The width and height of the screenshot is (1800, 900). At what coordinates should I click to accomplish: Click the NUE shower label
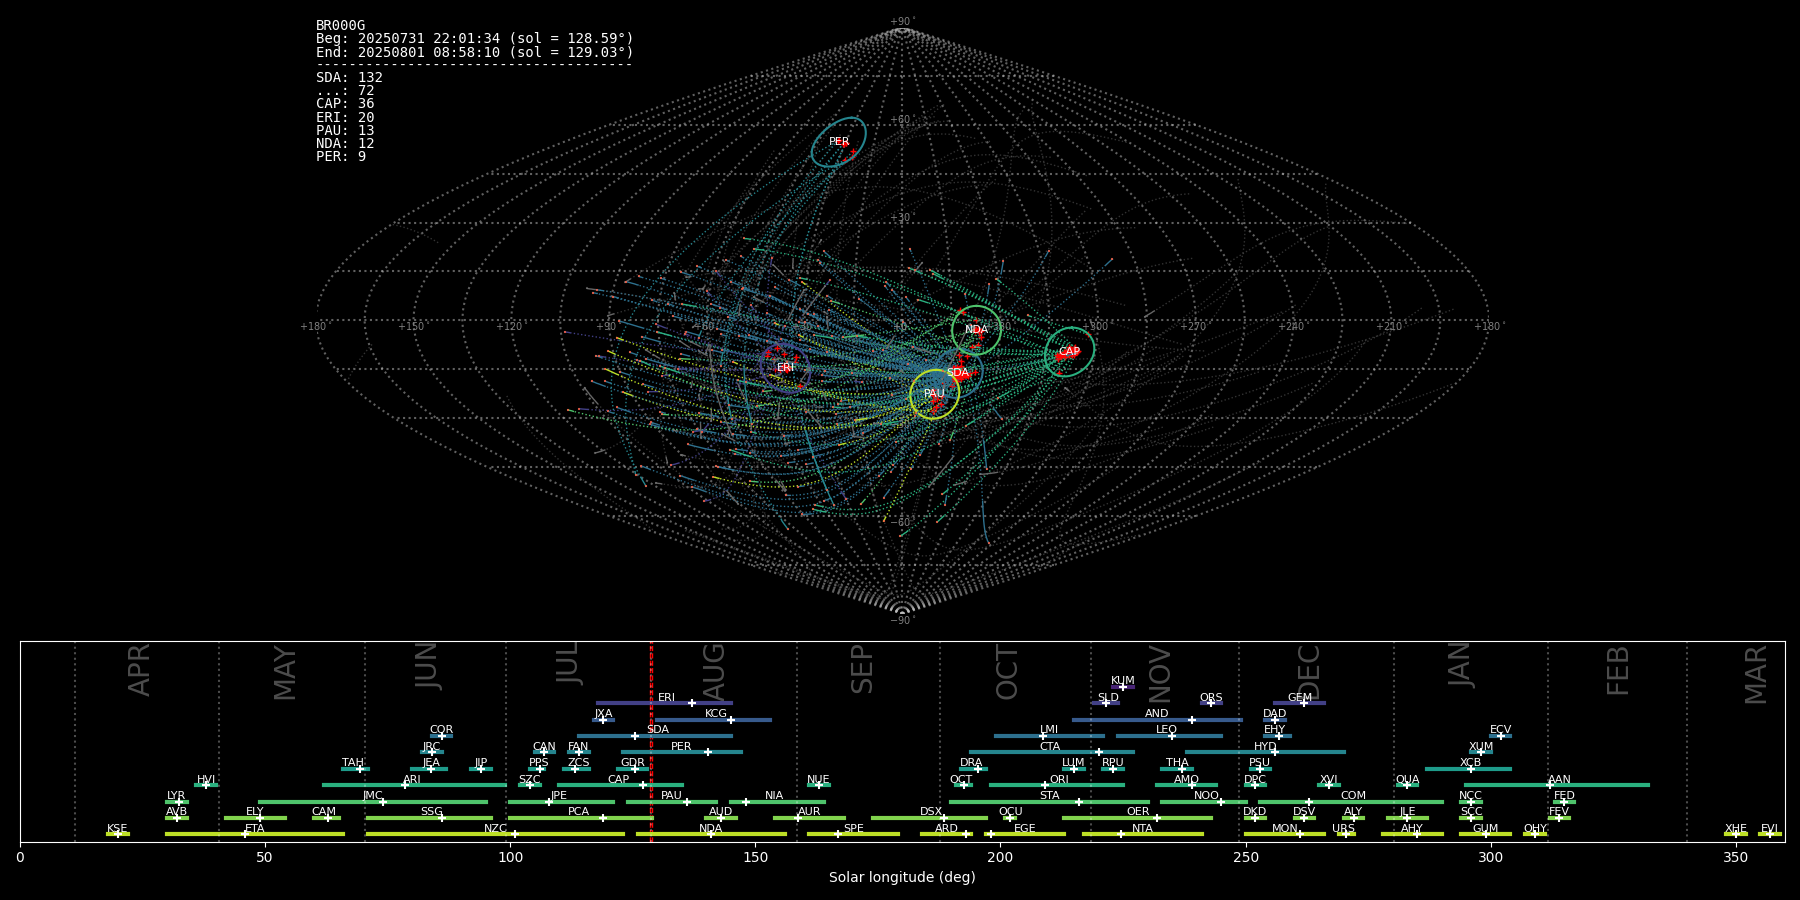click(818, 780)
